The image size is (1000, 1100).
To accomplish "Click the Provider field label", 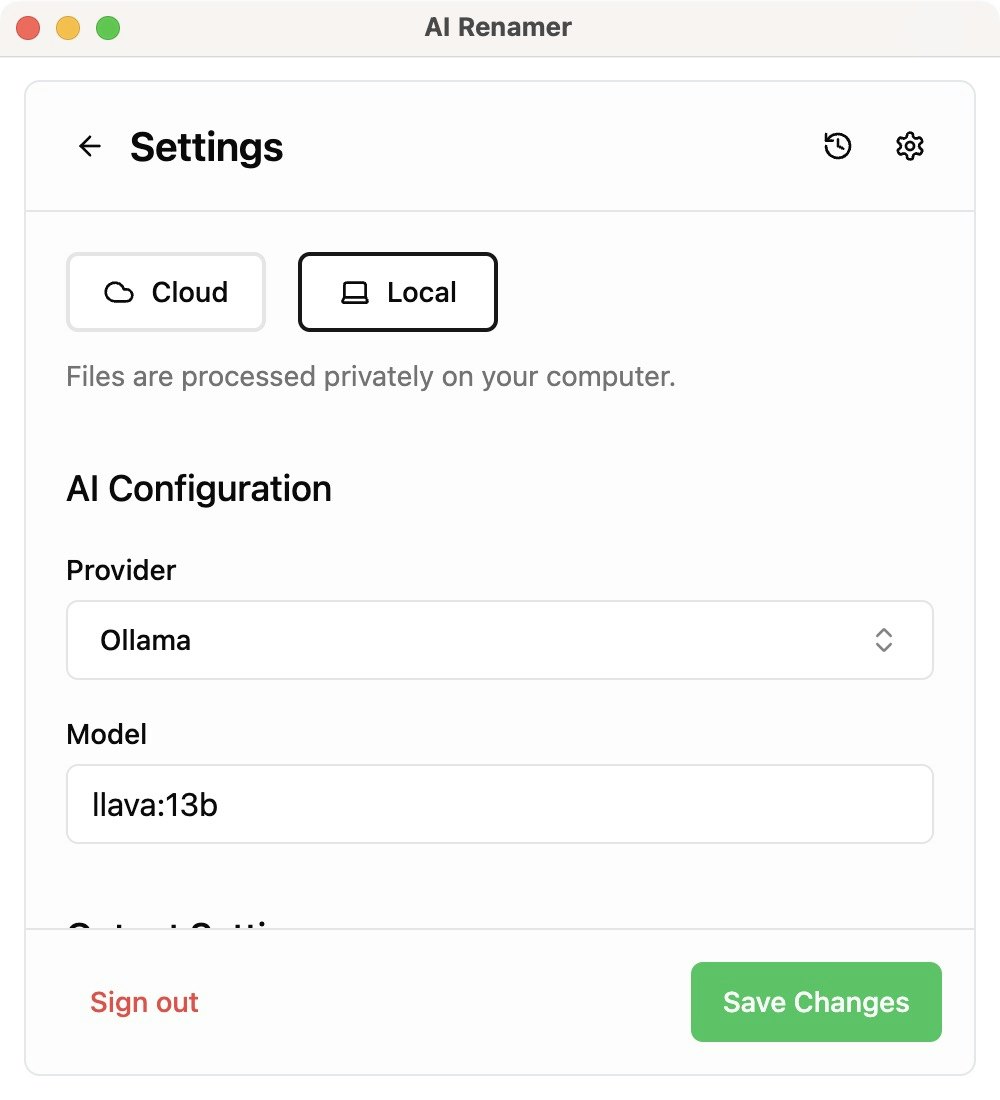I will [x=121, y=570].
